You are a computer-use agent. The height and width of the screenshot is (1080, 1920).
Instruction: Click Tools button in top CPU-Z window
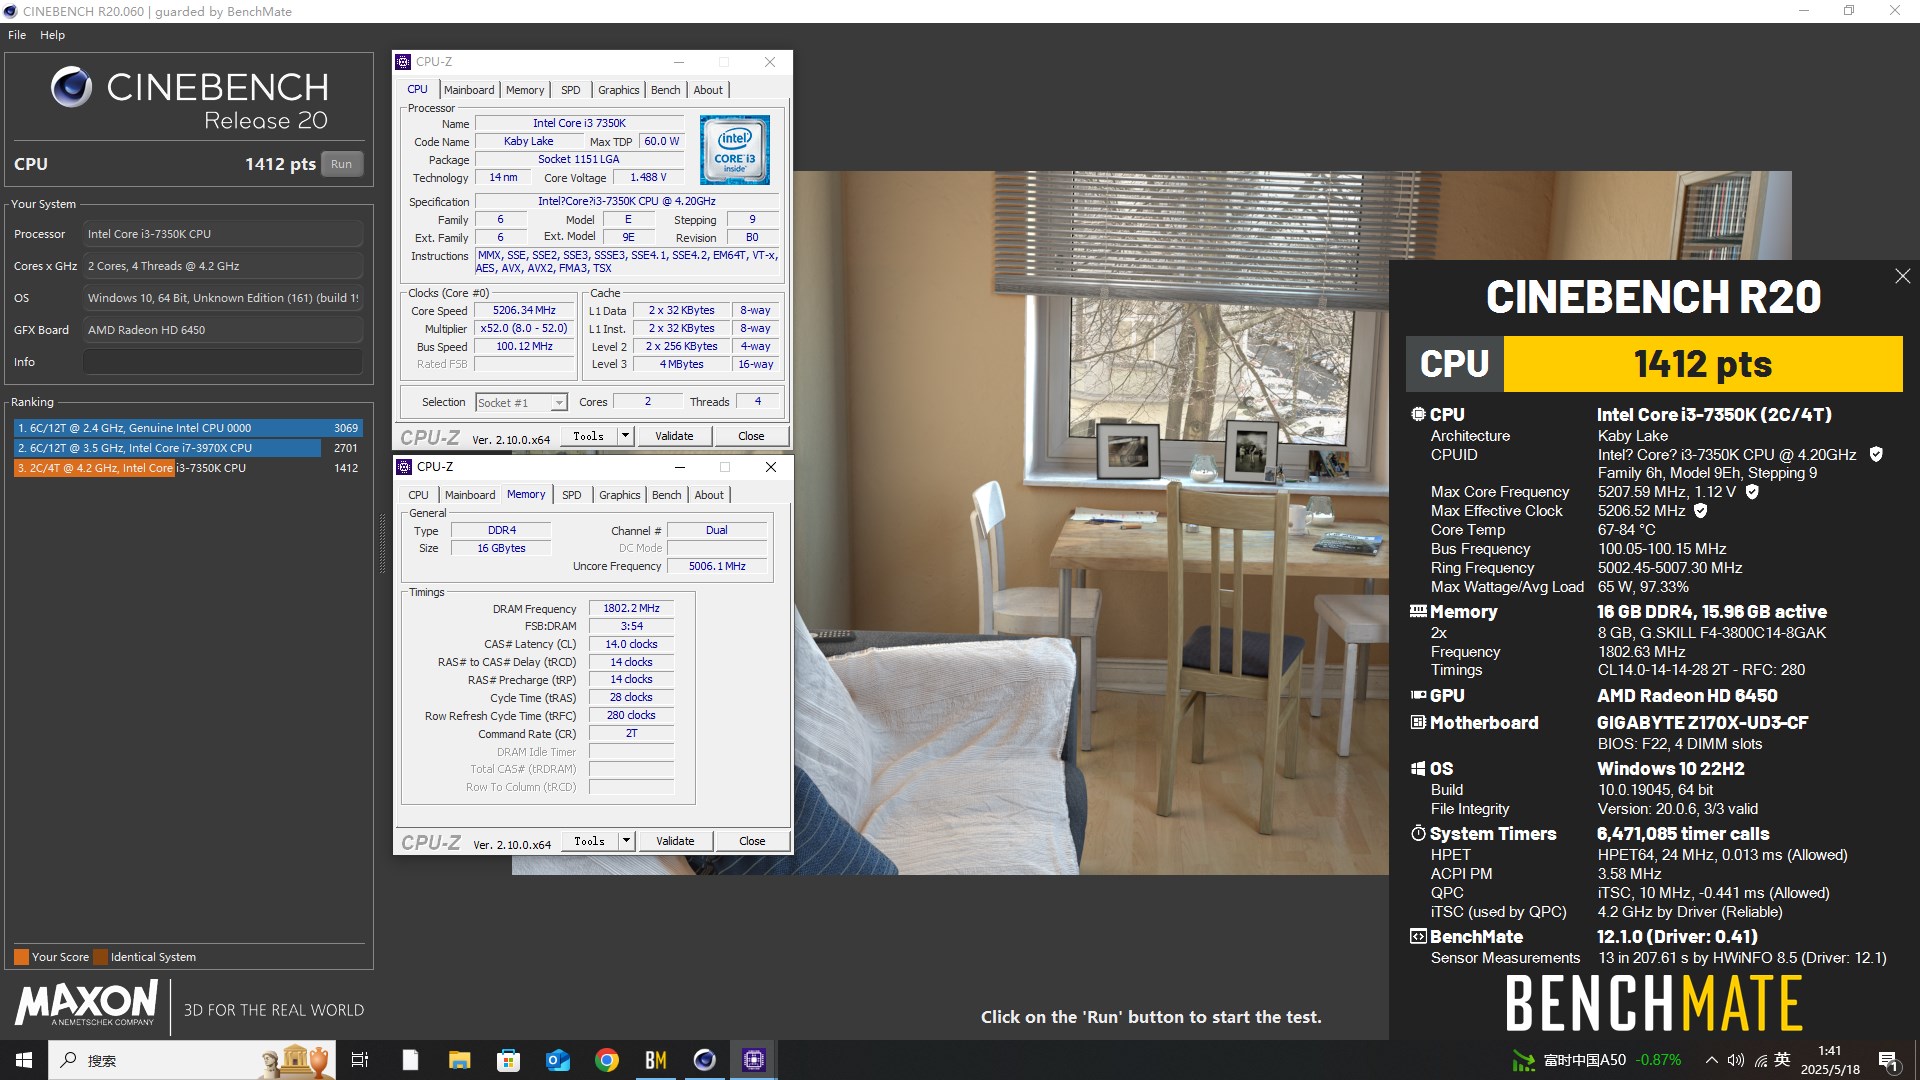pyautogui.click(x=588, y=436)
